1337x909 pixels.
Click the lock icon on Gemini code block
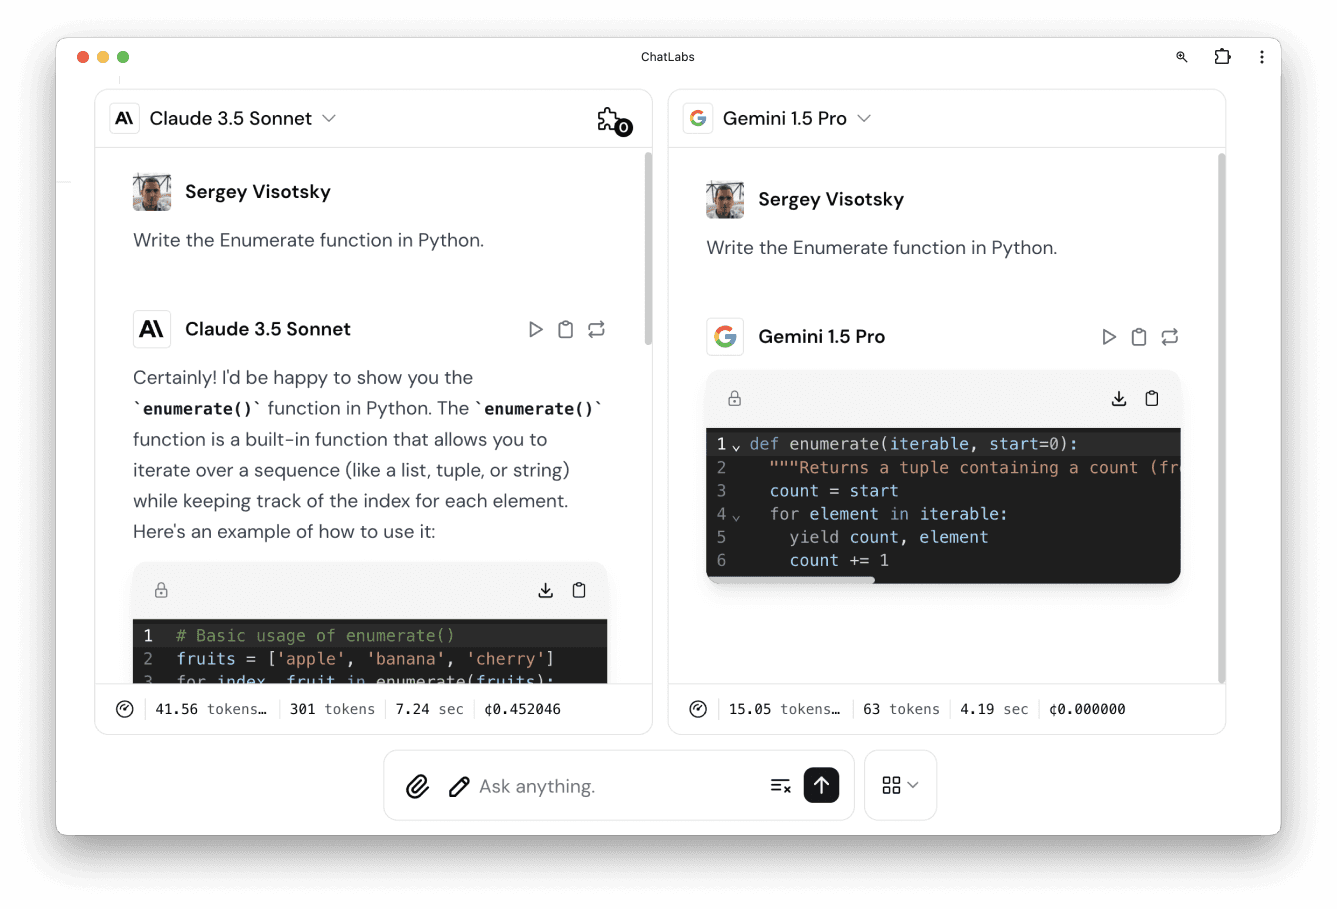tap(734, 398)
